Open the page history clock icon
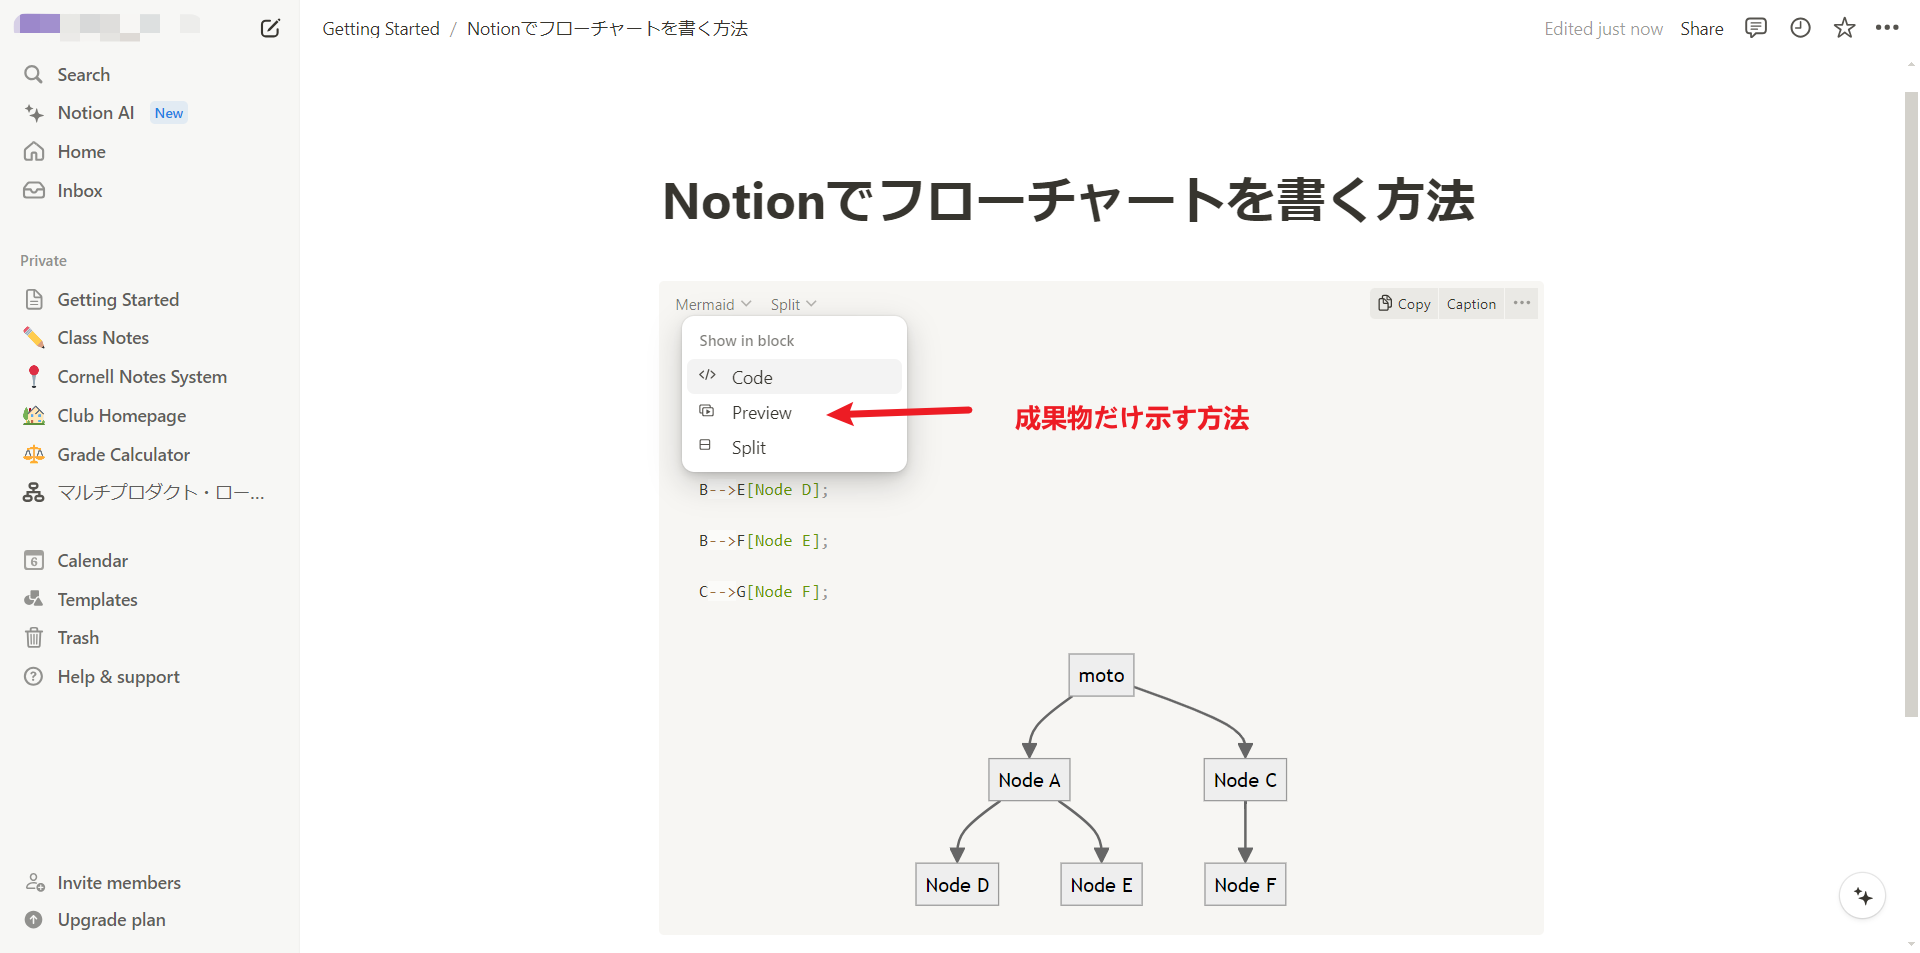1920x953 pixels. pyautogui.click(x=1800, y=28)
